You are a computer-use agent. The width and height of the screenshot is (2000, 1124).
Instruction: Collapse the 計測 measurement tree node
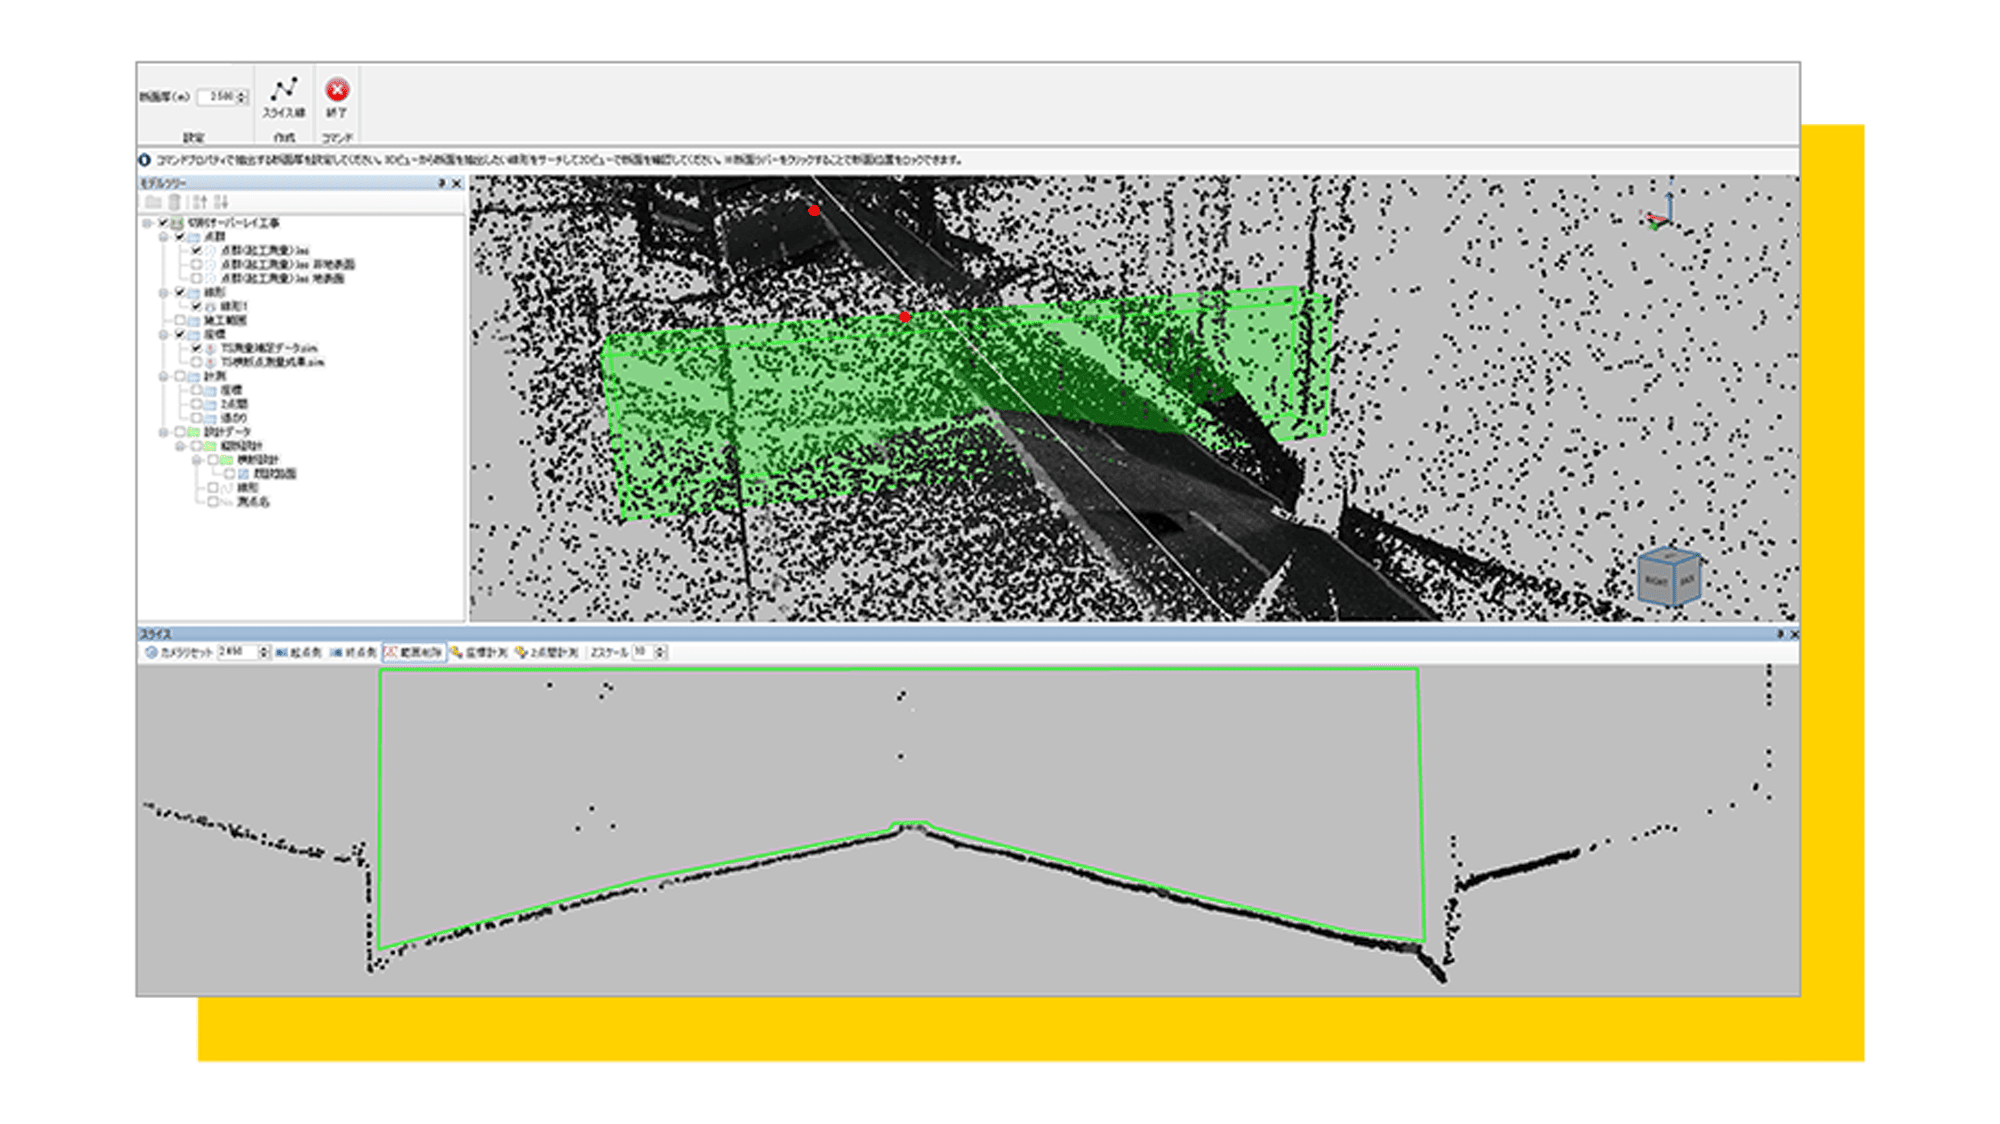164,376
